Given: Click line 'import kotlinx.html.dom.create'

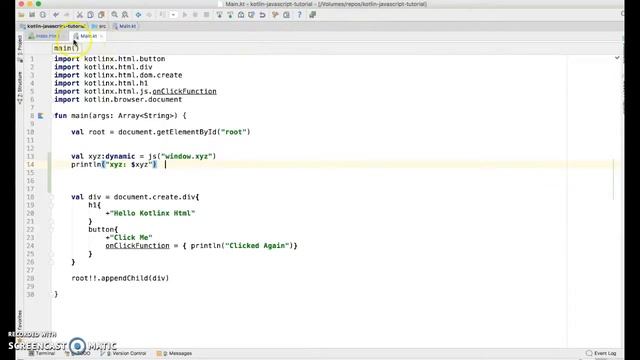Looking at the screenshot, I should pos(118,75).
